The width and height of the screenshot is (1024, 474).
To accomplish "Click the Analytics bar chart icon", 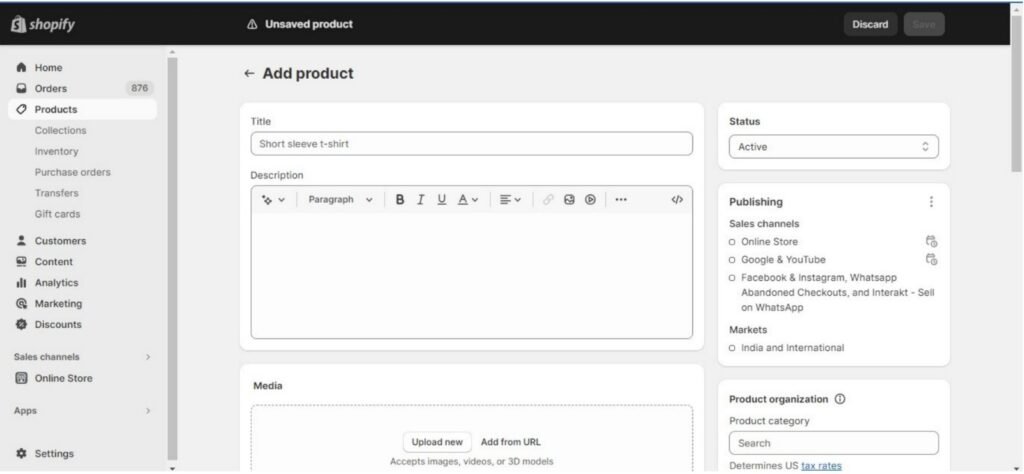I will [22, 282].
